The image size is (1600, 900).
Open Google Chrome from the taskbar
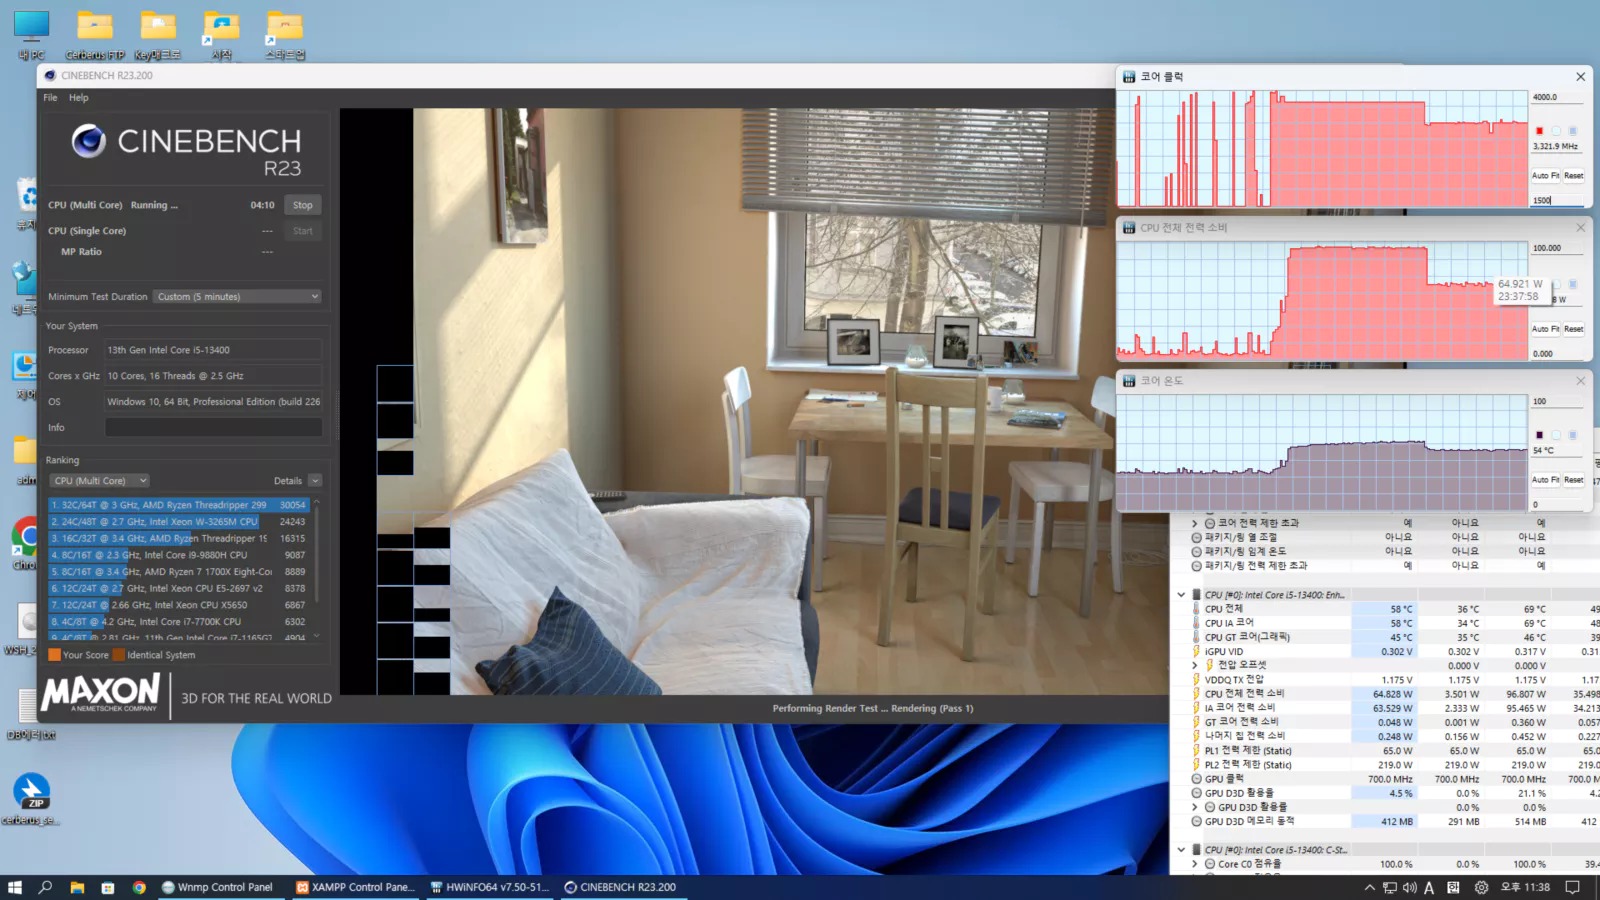coord(139,887)
